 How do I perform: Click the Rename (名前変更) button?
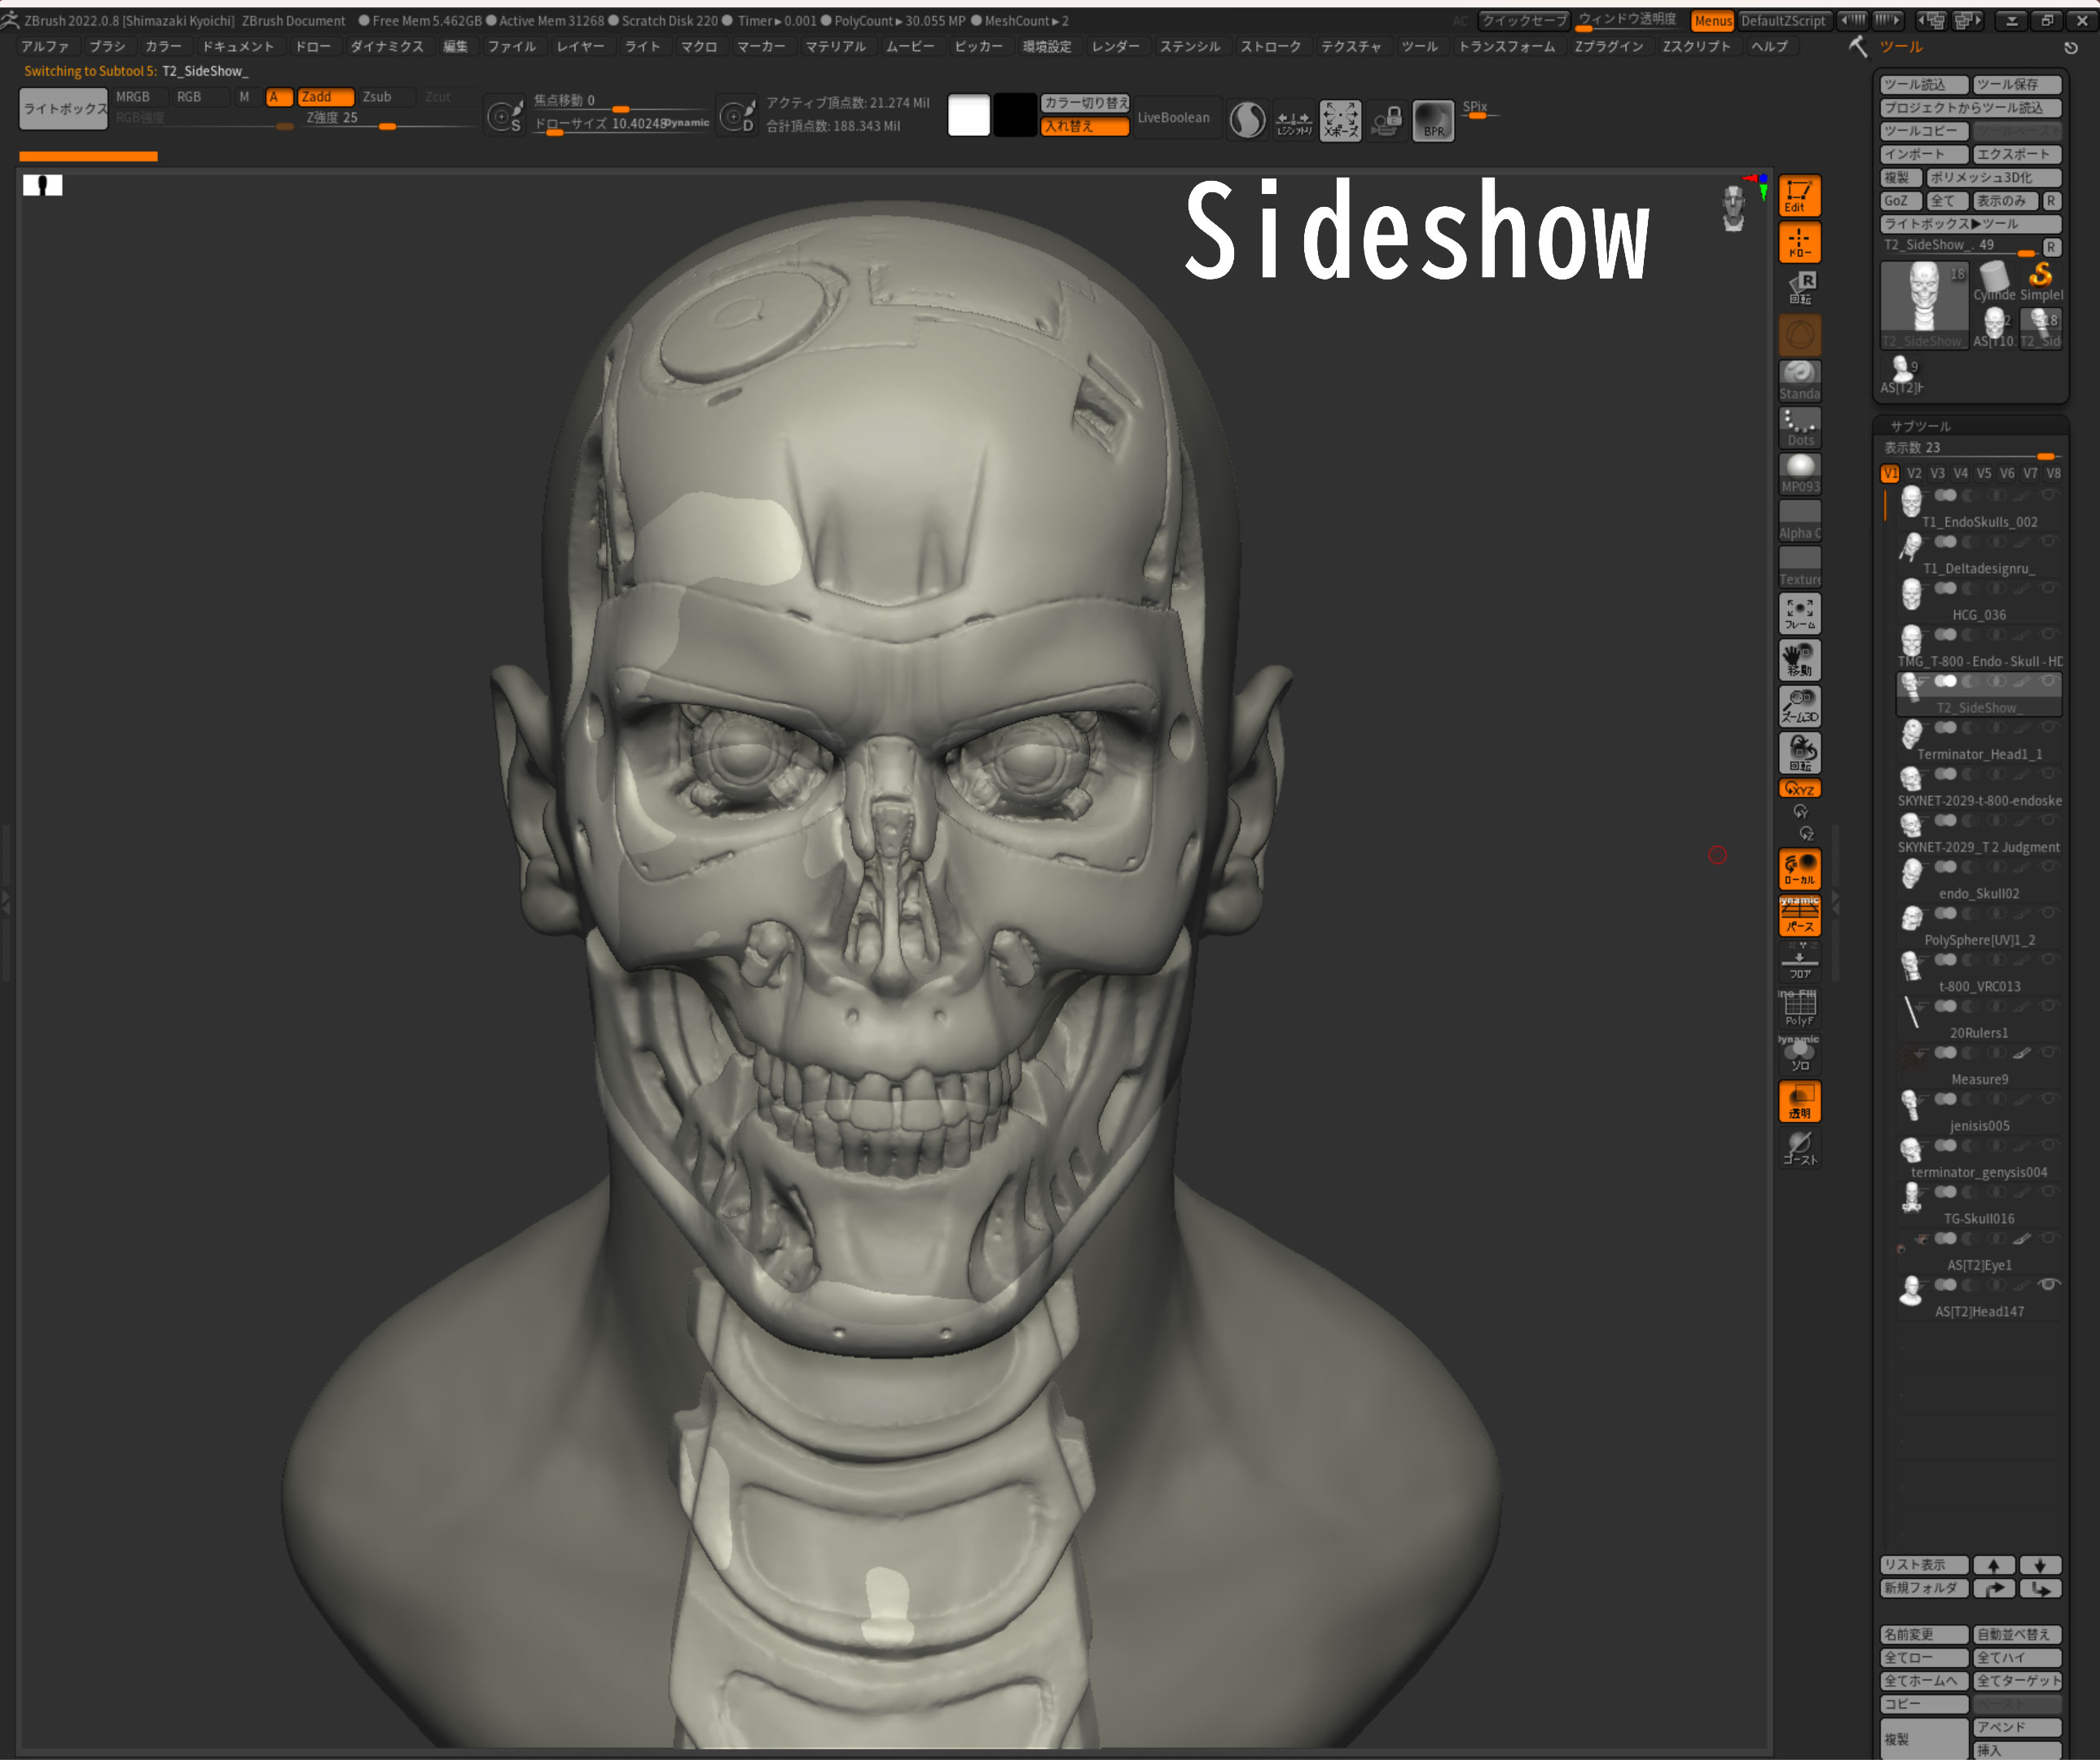pos(1923,1634)
